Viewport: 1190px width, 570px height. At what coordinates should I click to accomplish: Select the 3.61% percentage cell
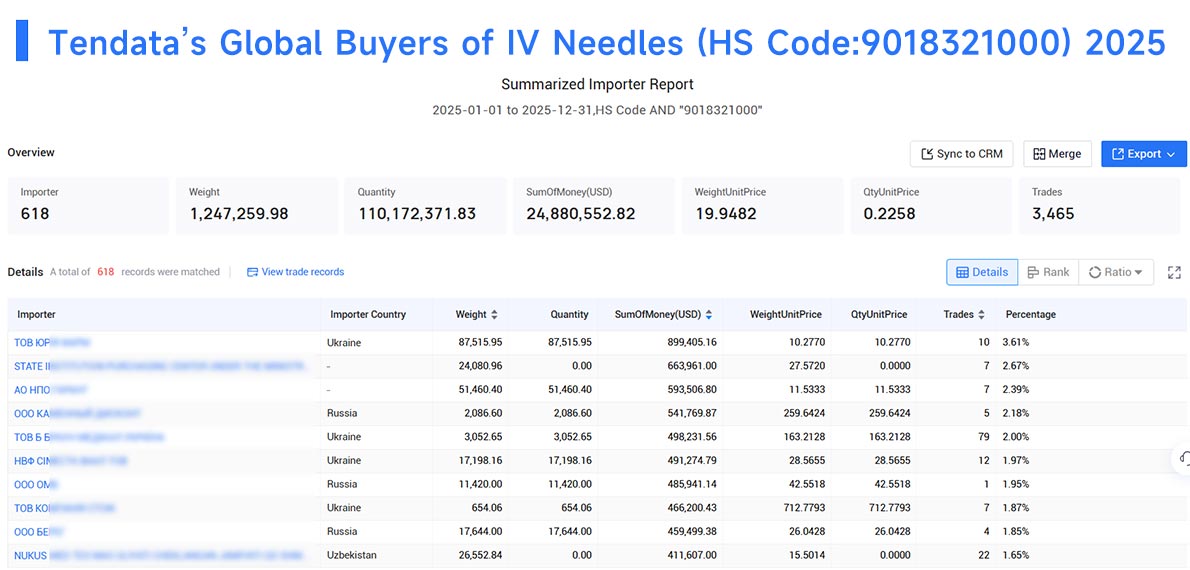[x=1015, y=343]
